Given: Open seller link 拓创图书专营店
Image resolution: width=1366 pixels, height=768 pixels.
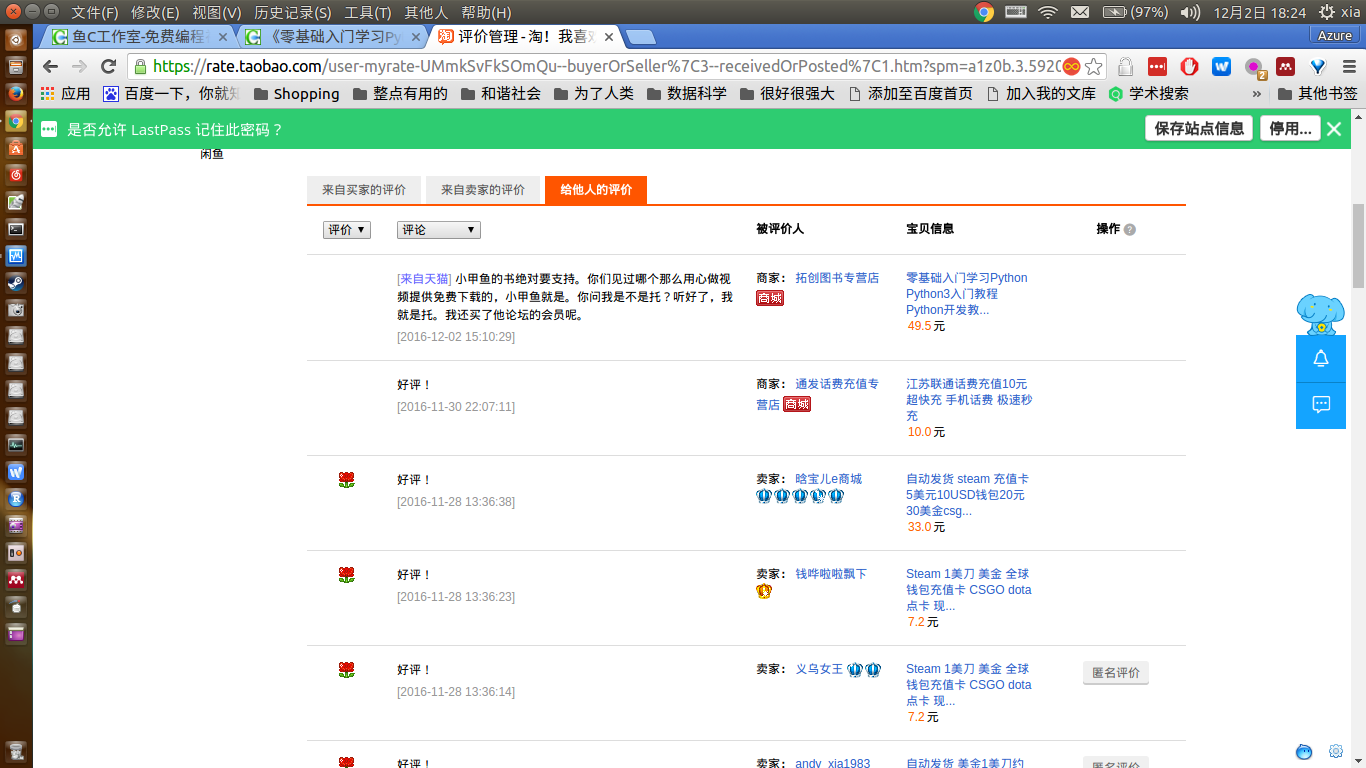Looking at the screenshot, I should [x=837, y=278].
